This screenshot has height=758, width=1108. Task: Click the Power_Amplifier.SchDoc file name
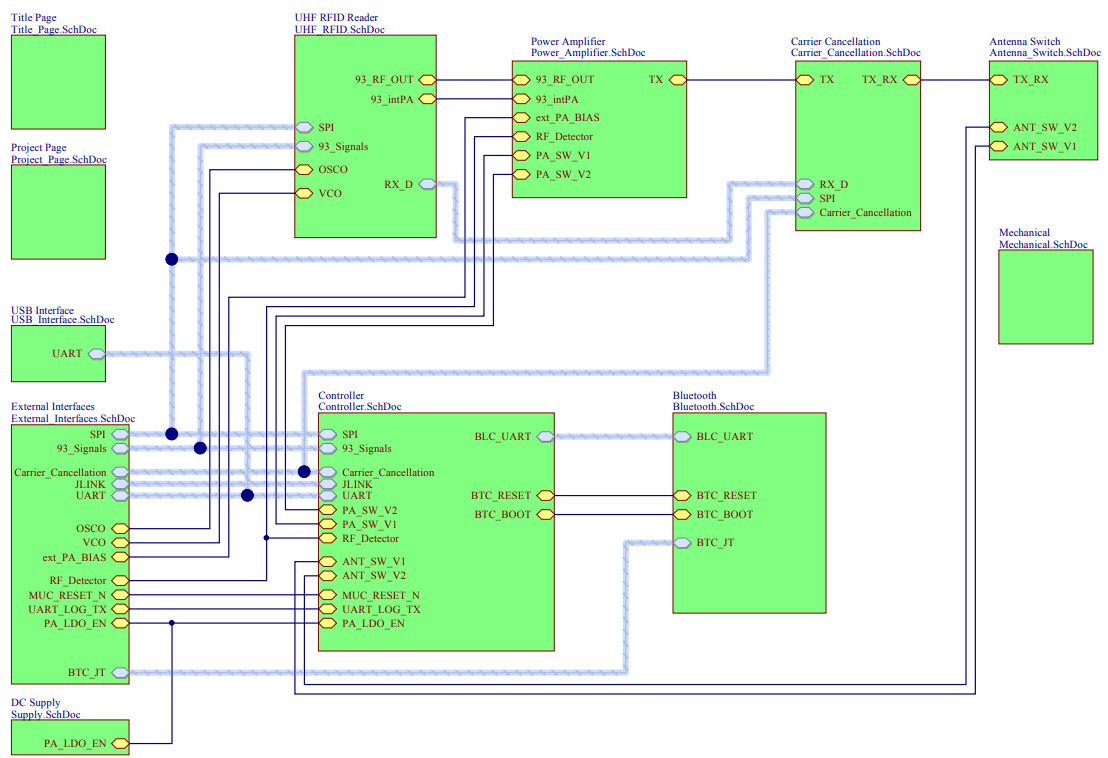(588, 53)
